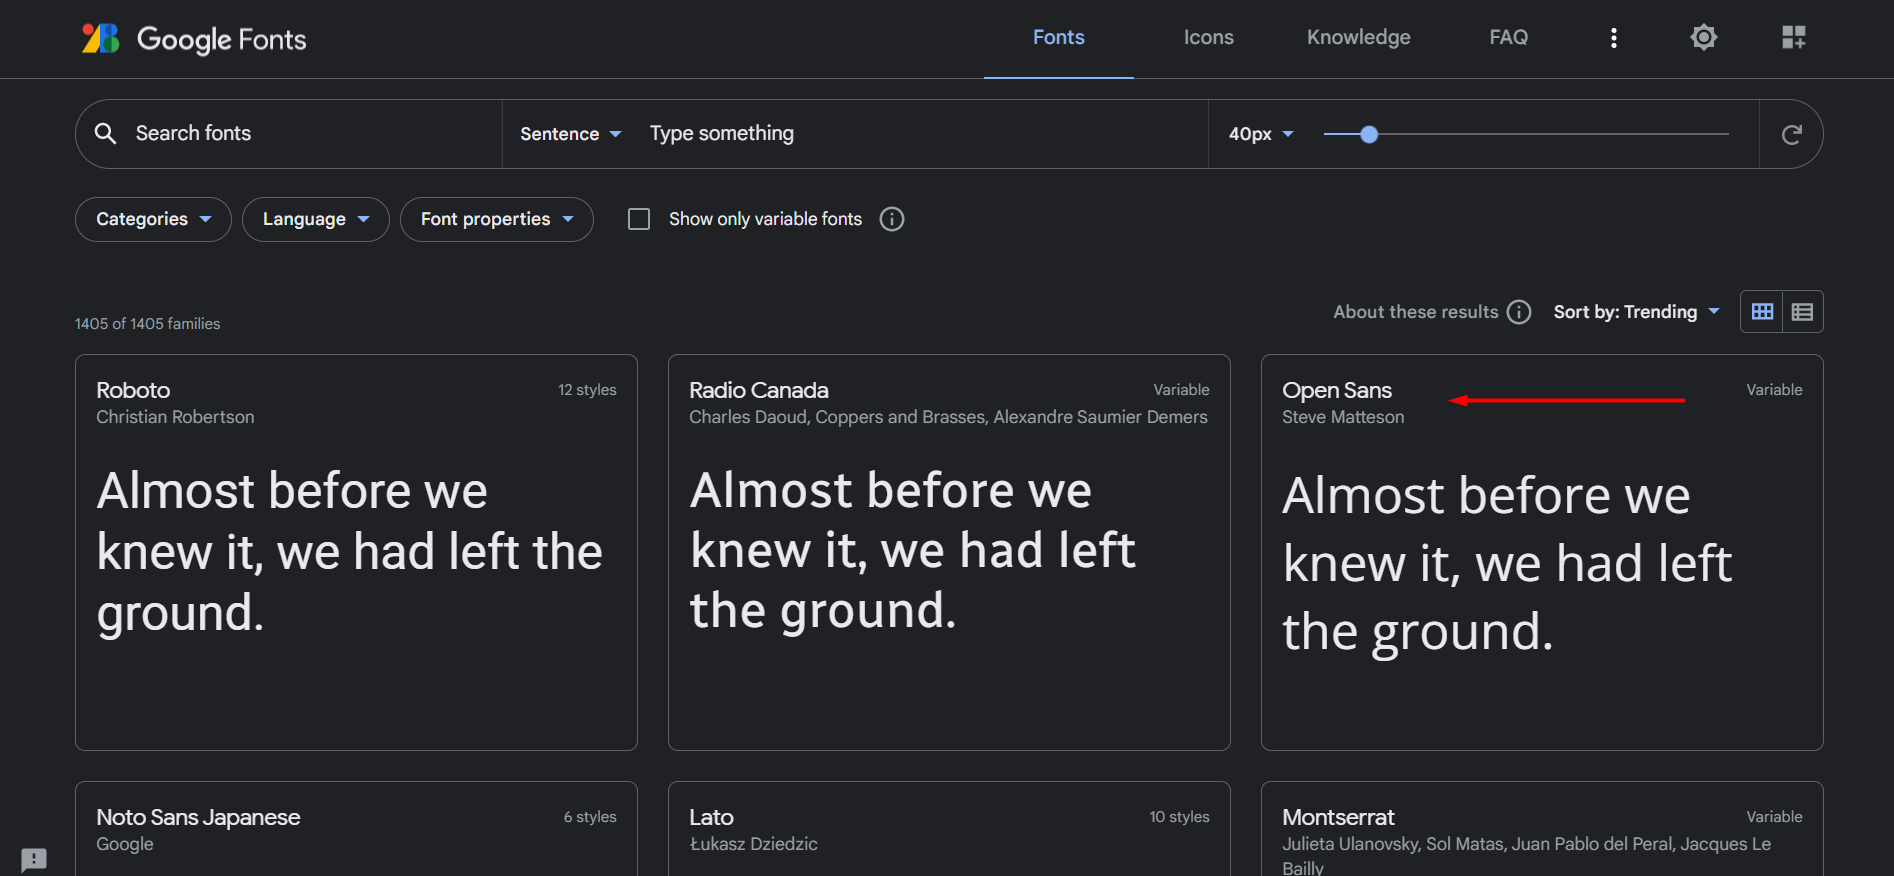Screen dimensions: 1894x876
Task: Open the Radio Canada font card
Action: (949, 552)
